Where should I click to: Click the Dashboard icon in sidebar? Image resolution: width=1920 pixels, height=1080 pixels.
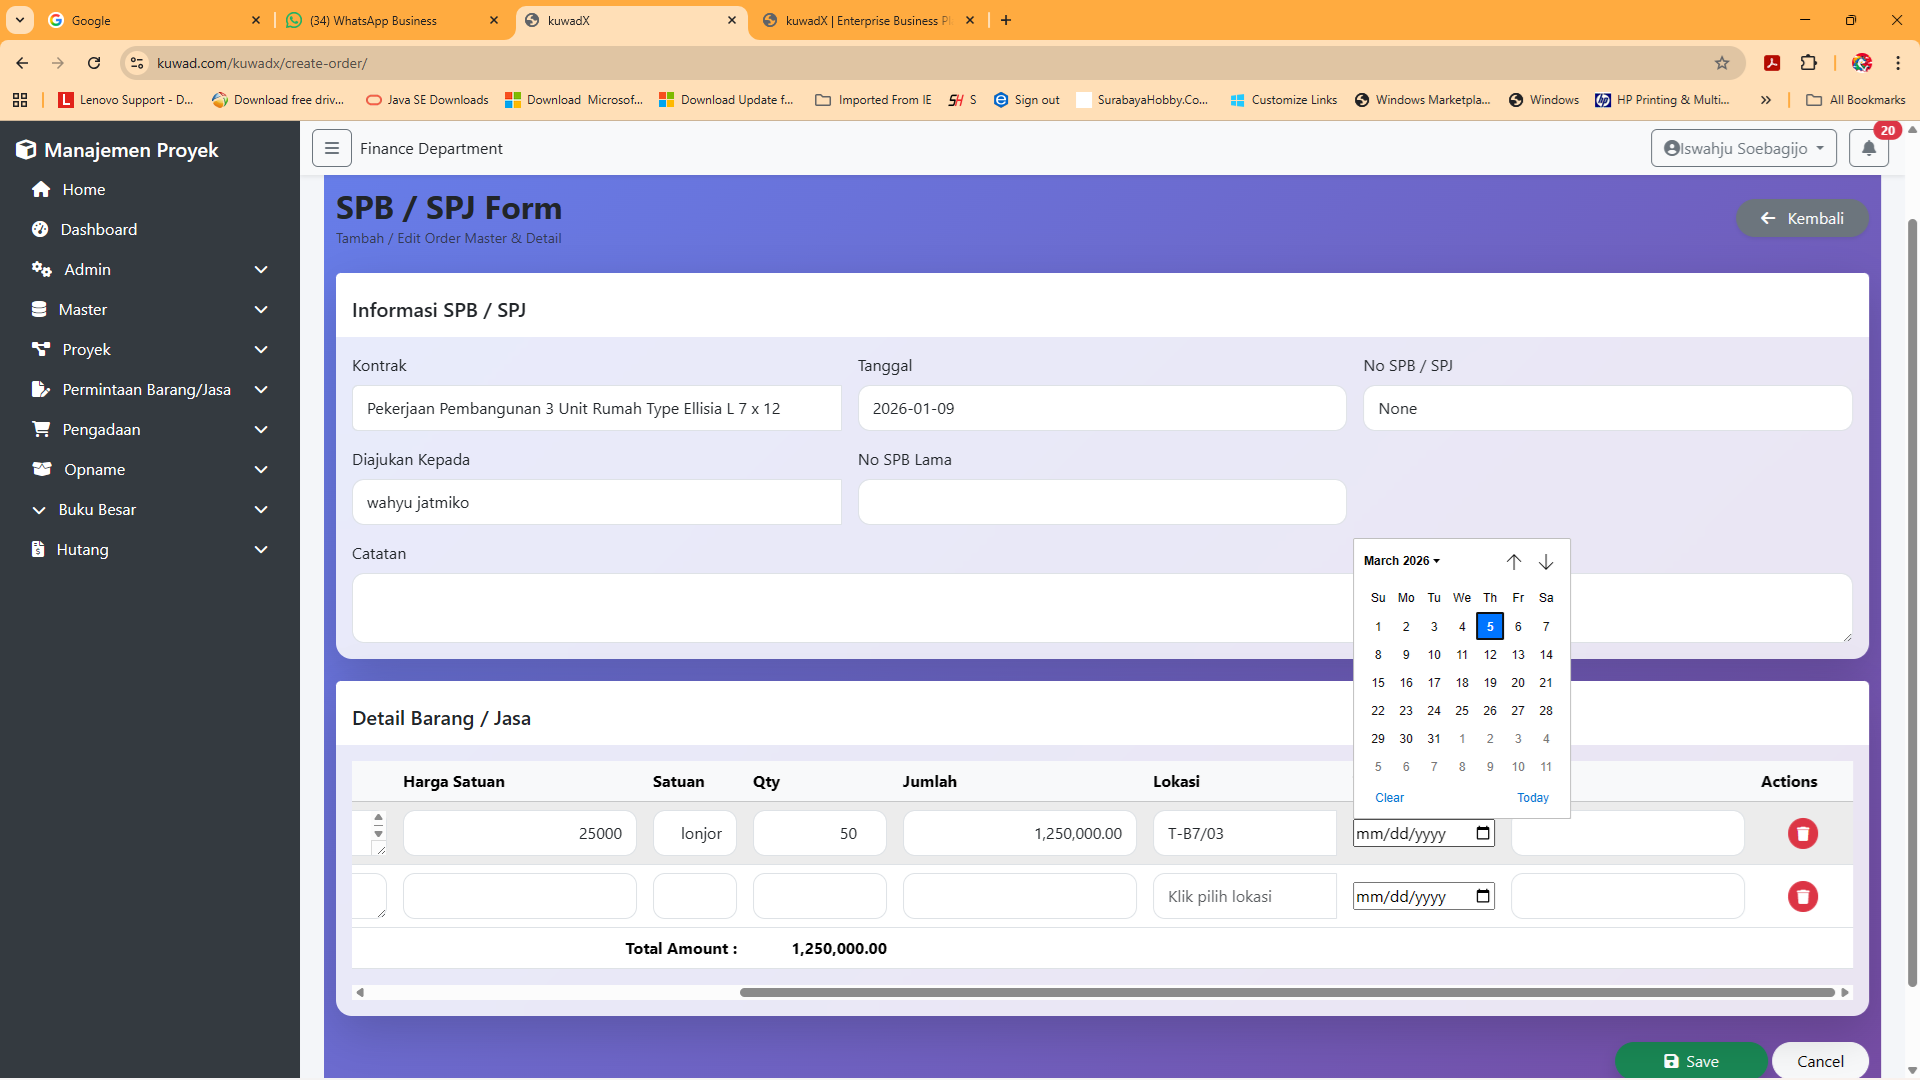point(40,230)
